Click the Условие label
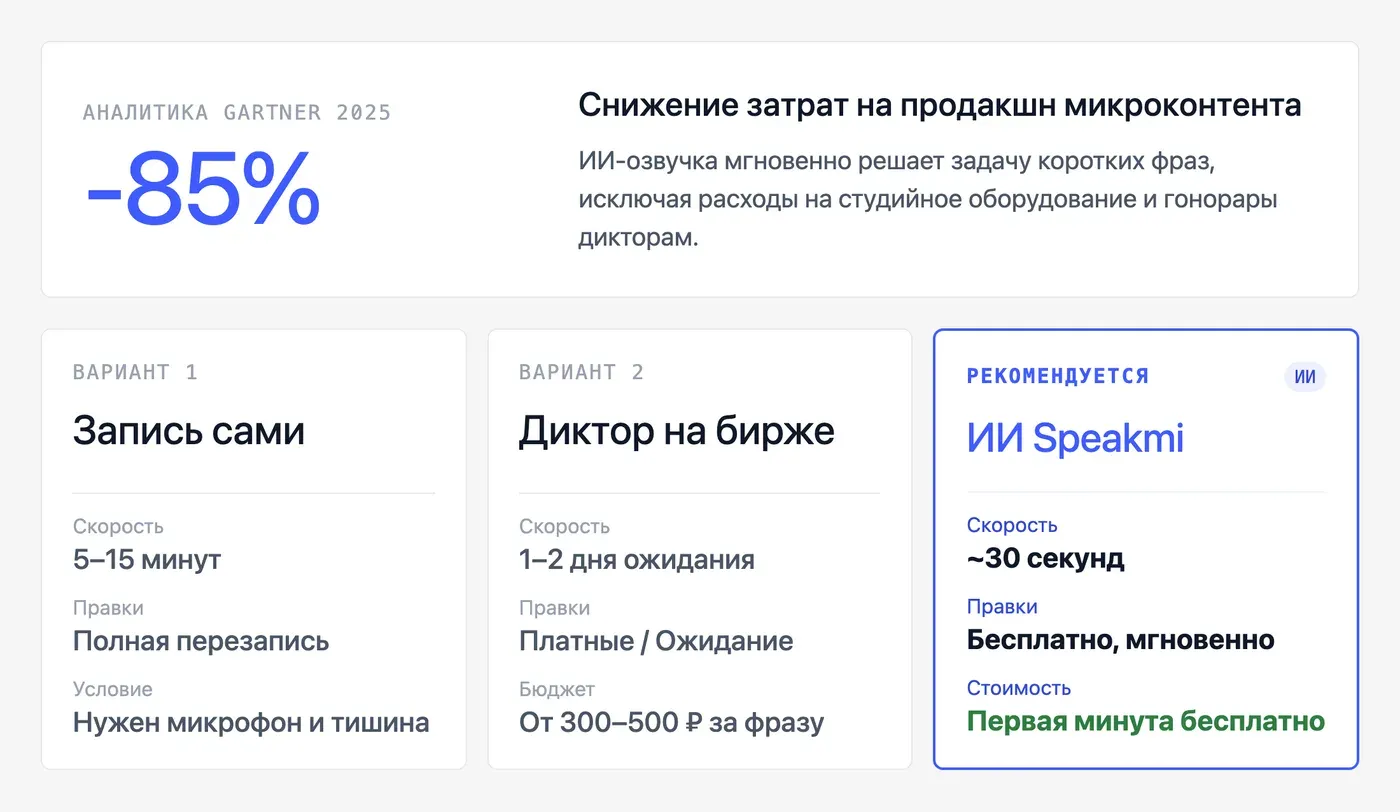This screenshot has height=812, width=1400. [x=113, y=689]
